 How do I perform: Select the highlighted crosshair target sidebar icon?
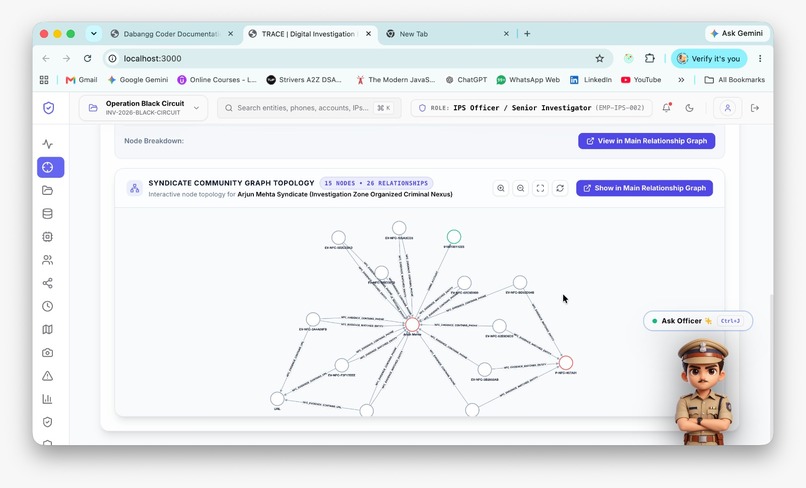[x=50, y=167]
